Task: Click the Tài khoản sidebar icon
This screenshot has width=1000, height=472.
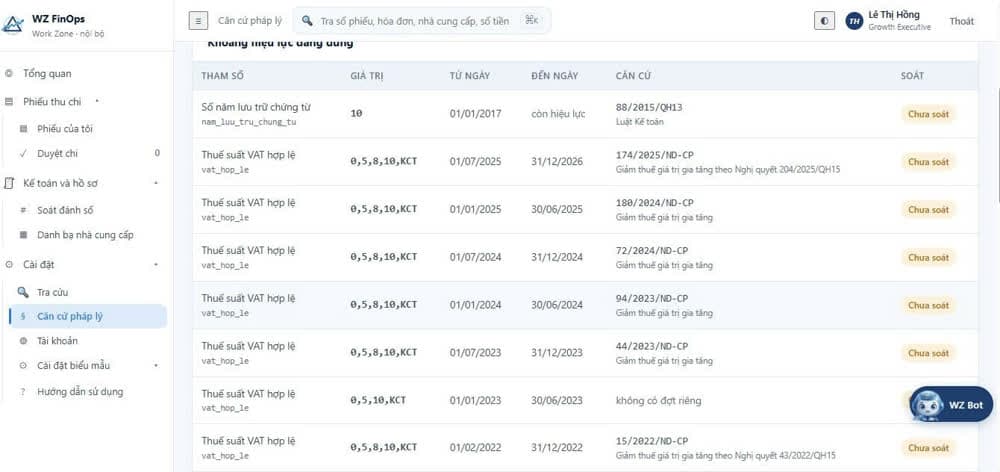Action: tap(24, 341)
